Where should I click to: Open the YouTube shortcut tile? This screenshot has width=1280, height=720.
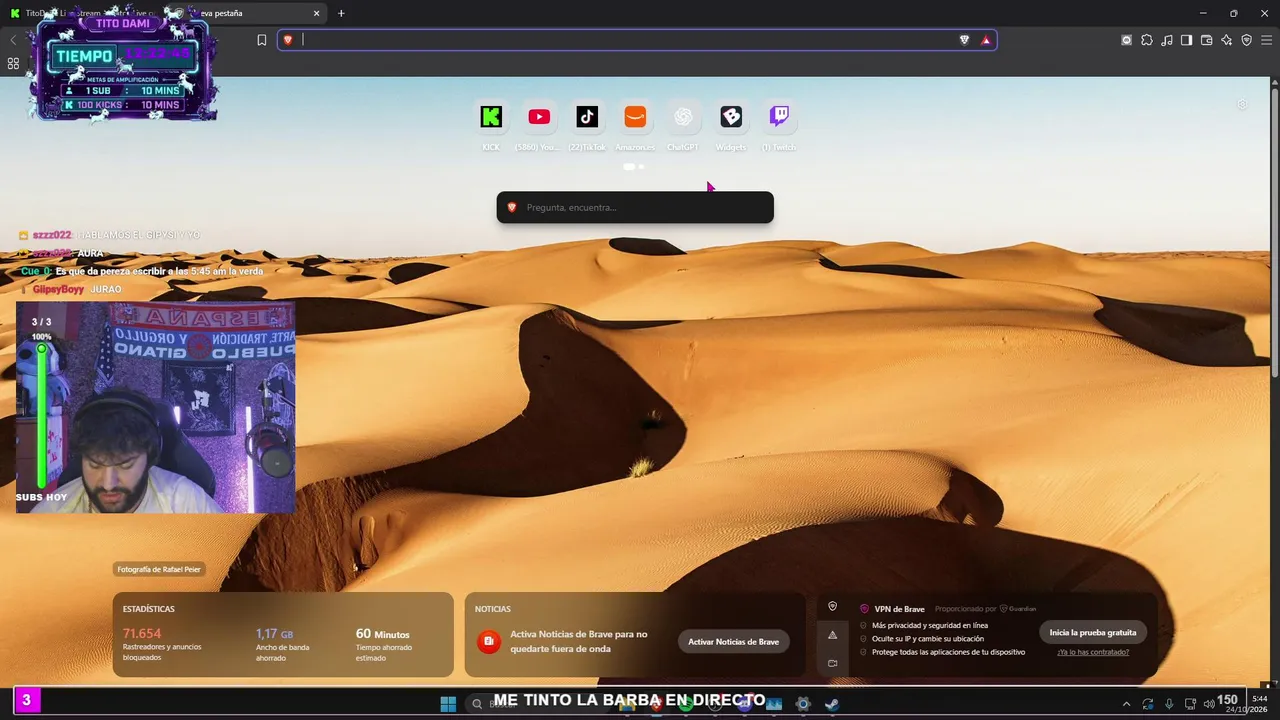point(539,117)
